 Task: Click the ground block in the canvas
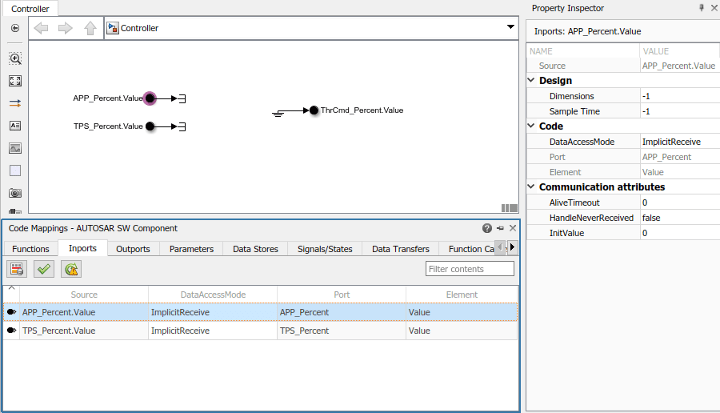pyautogui.click(x=277, y=113)
